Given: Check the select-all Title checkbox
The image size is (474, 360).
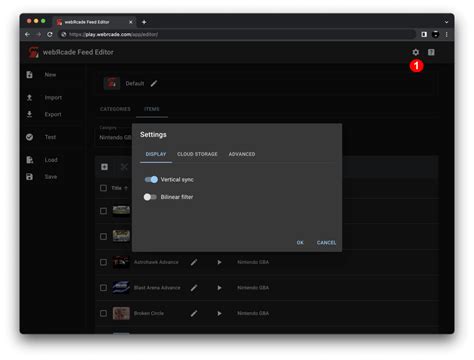Looking at the screenshot, I should click(103, 188).
